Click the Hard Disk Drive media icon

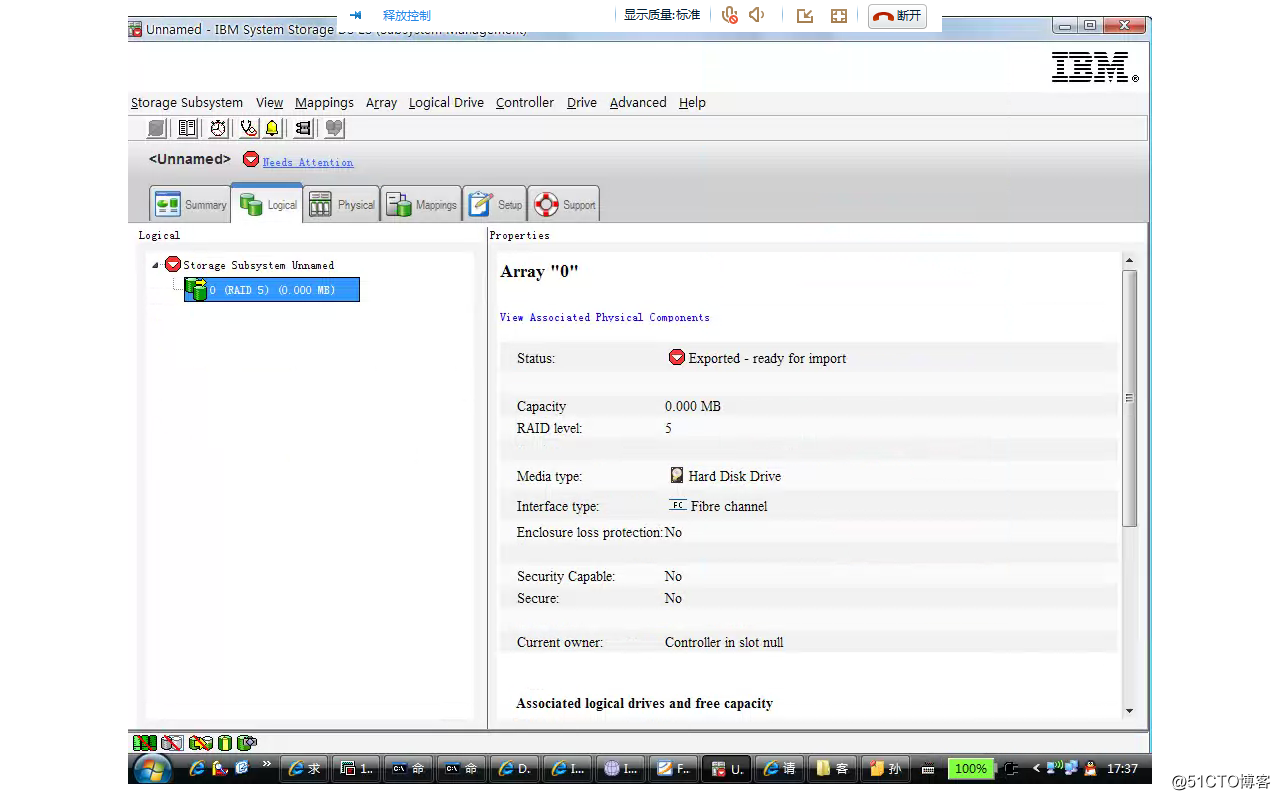tap(677, 475)
